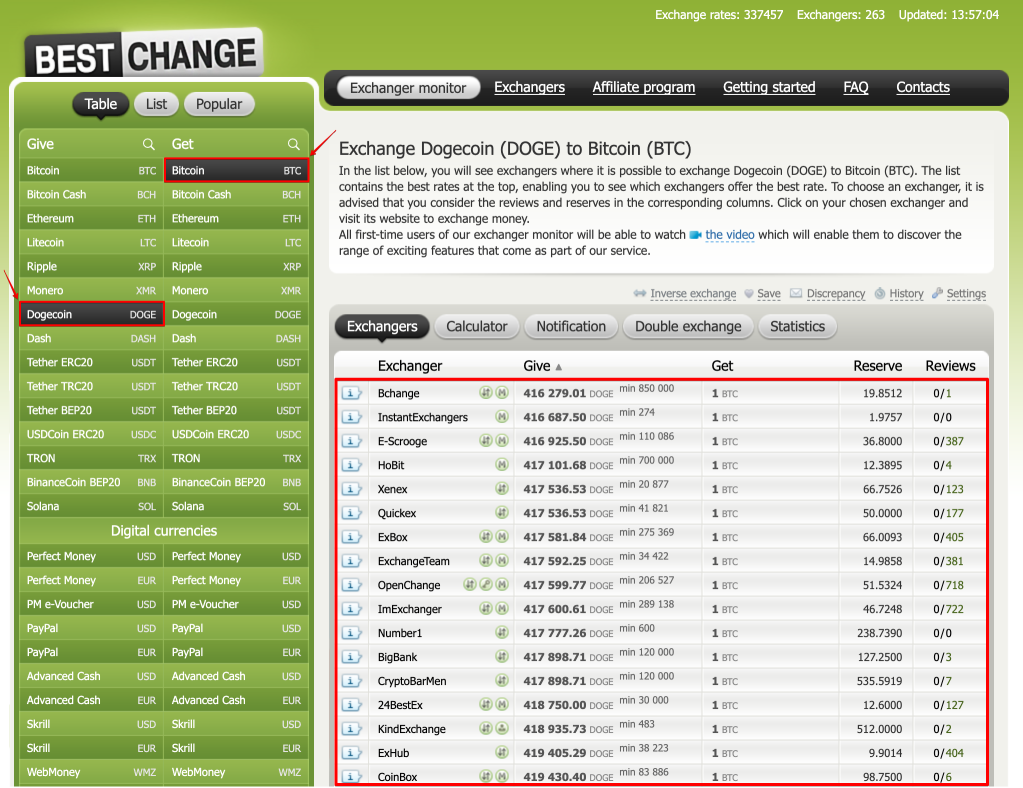Open info icon for ImExchanger row
Image resolution: width=1023 pixels, height=788 pixels.
point(351,609)
